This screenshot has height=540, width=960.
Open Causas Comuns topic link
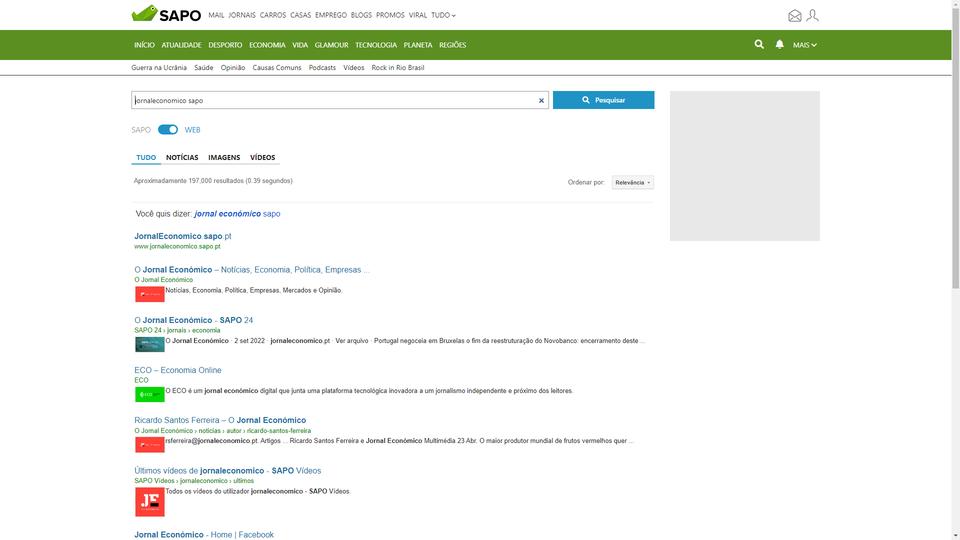(277, 68)
